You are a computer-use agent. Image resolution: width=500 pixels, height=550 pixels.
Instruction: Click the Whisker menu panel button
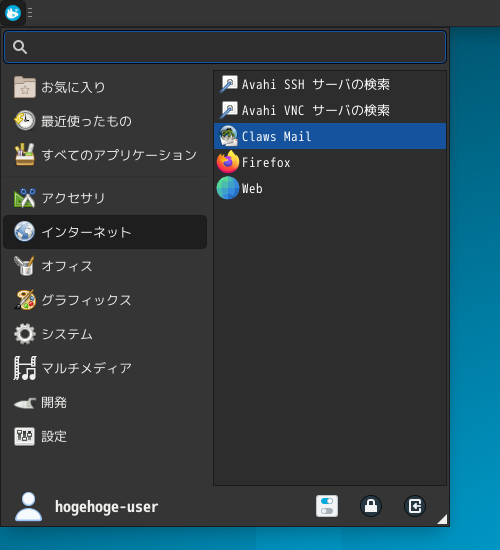(13, 13)
